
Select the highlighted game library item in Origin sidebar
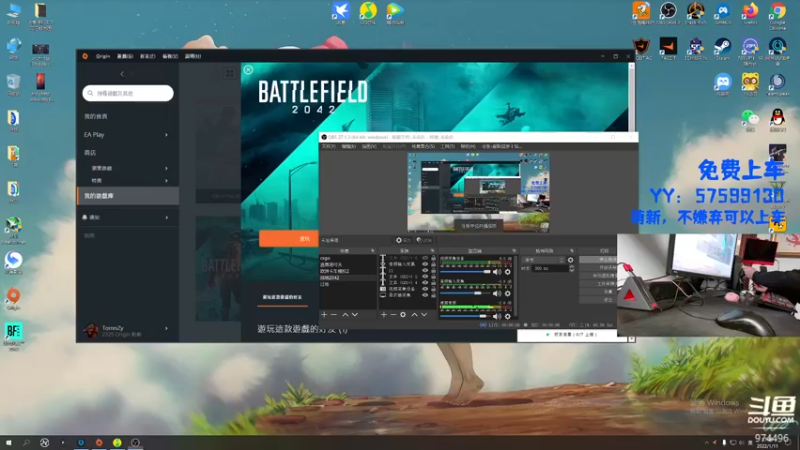click(128, 196)
